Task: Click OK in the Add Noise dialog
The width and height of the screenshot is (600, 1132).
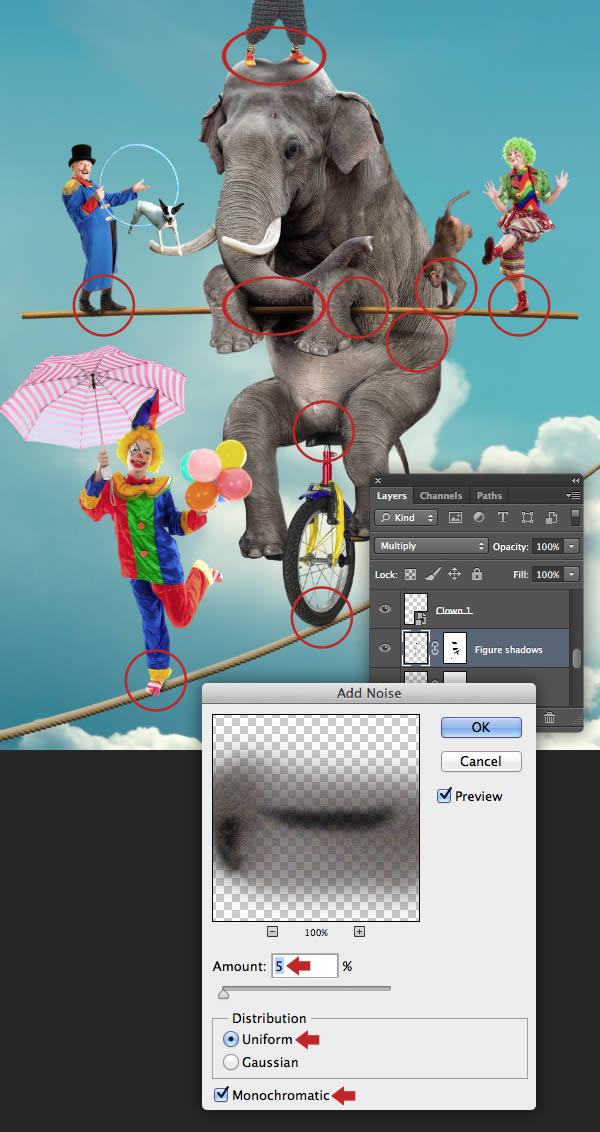Action: [481, 727]
